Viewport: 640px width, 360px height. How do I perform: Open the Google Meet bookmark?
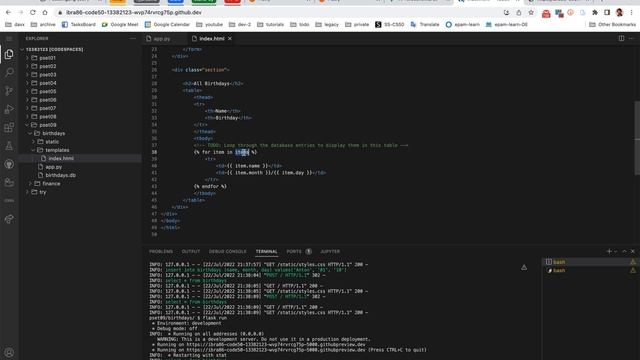[x=120, y=24]
